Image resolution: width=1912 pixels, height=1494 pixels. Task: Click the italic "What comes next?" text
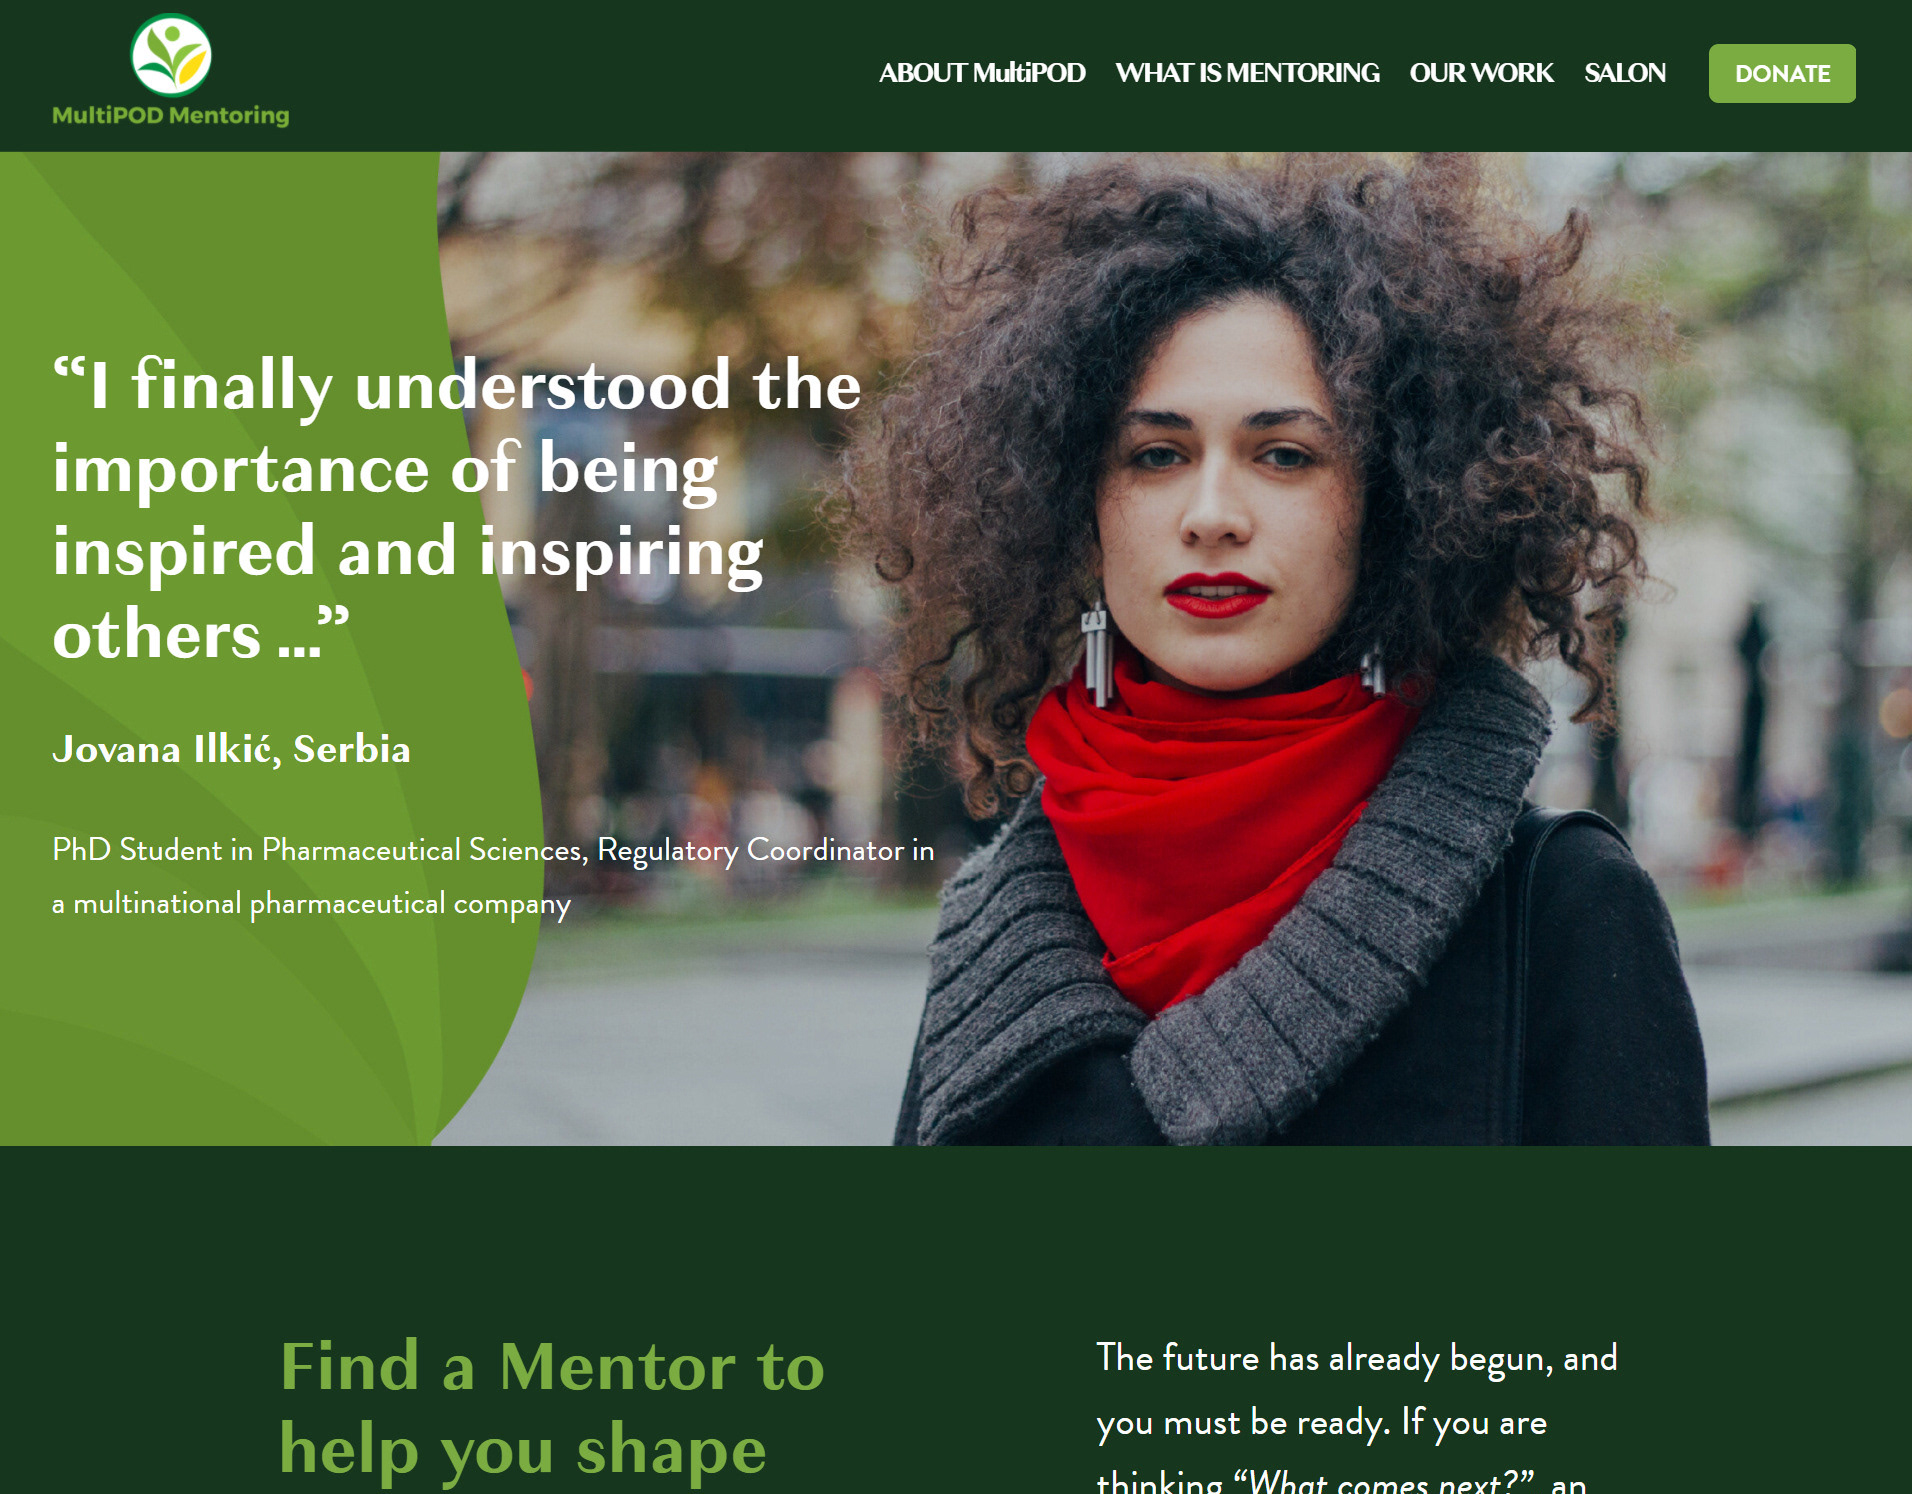coord(1384,1480)
